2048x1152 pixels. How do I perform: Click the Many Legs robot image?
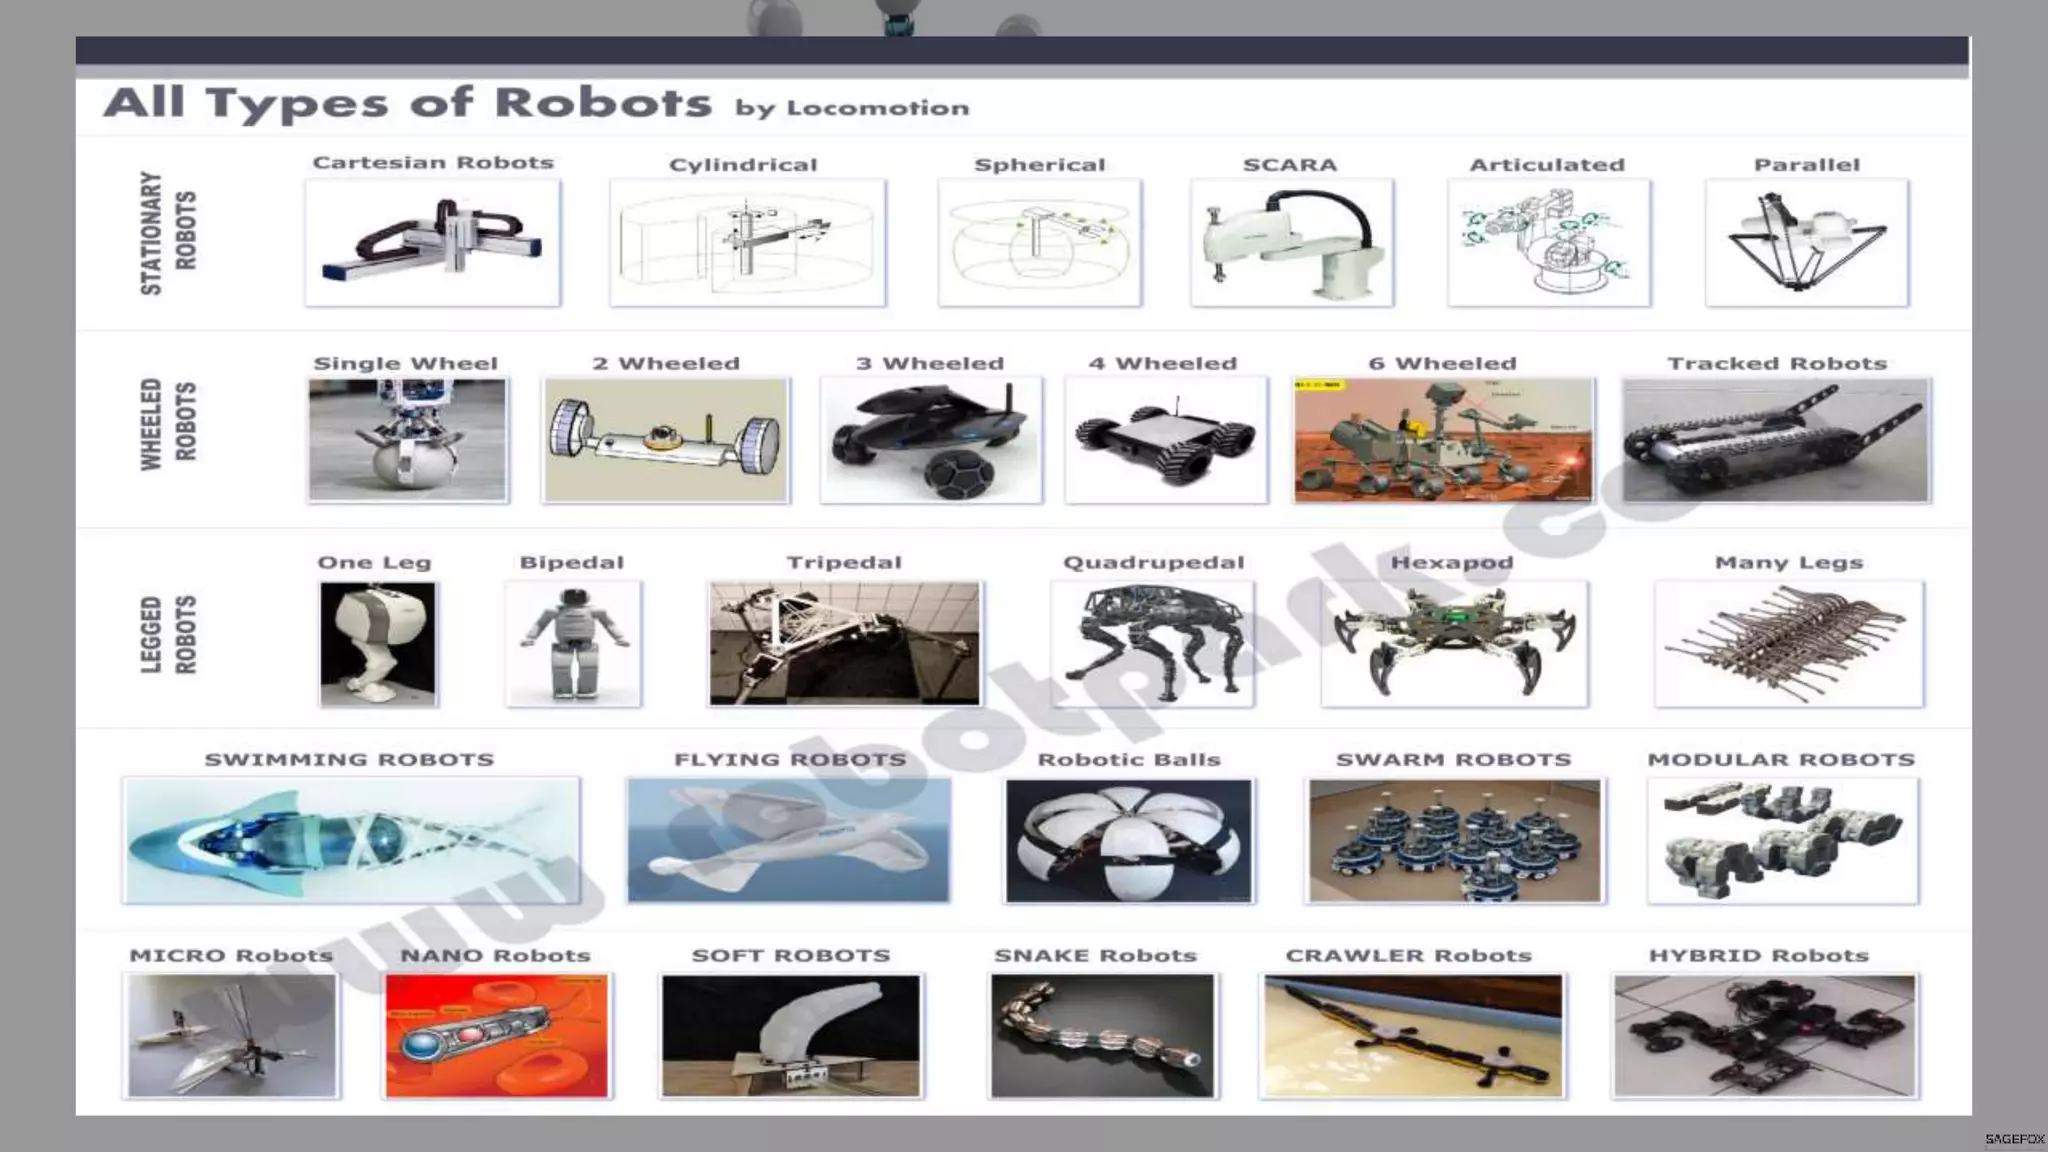pos(1788,643)
